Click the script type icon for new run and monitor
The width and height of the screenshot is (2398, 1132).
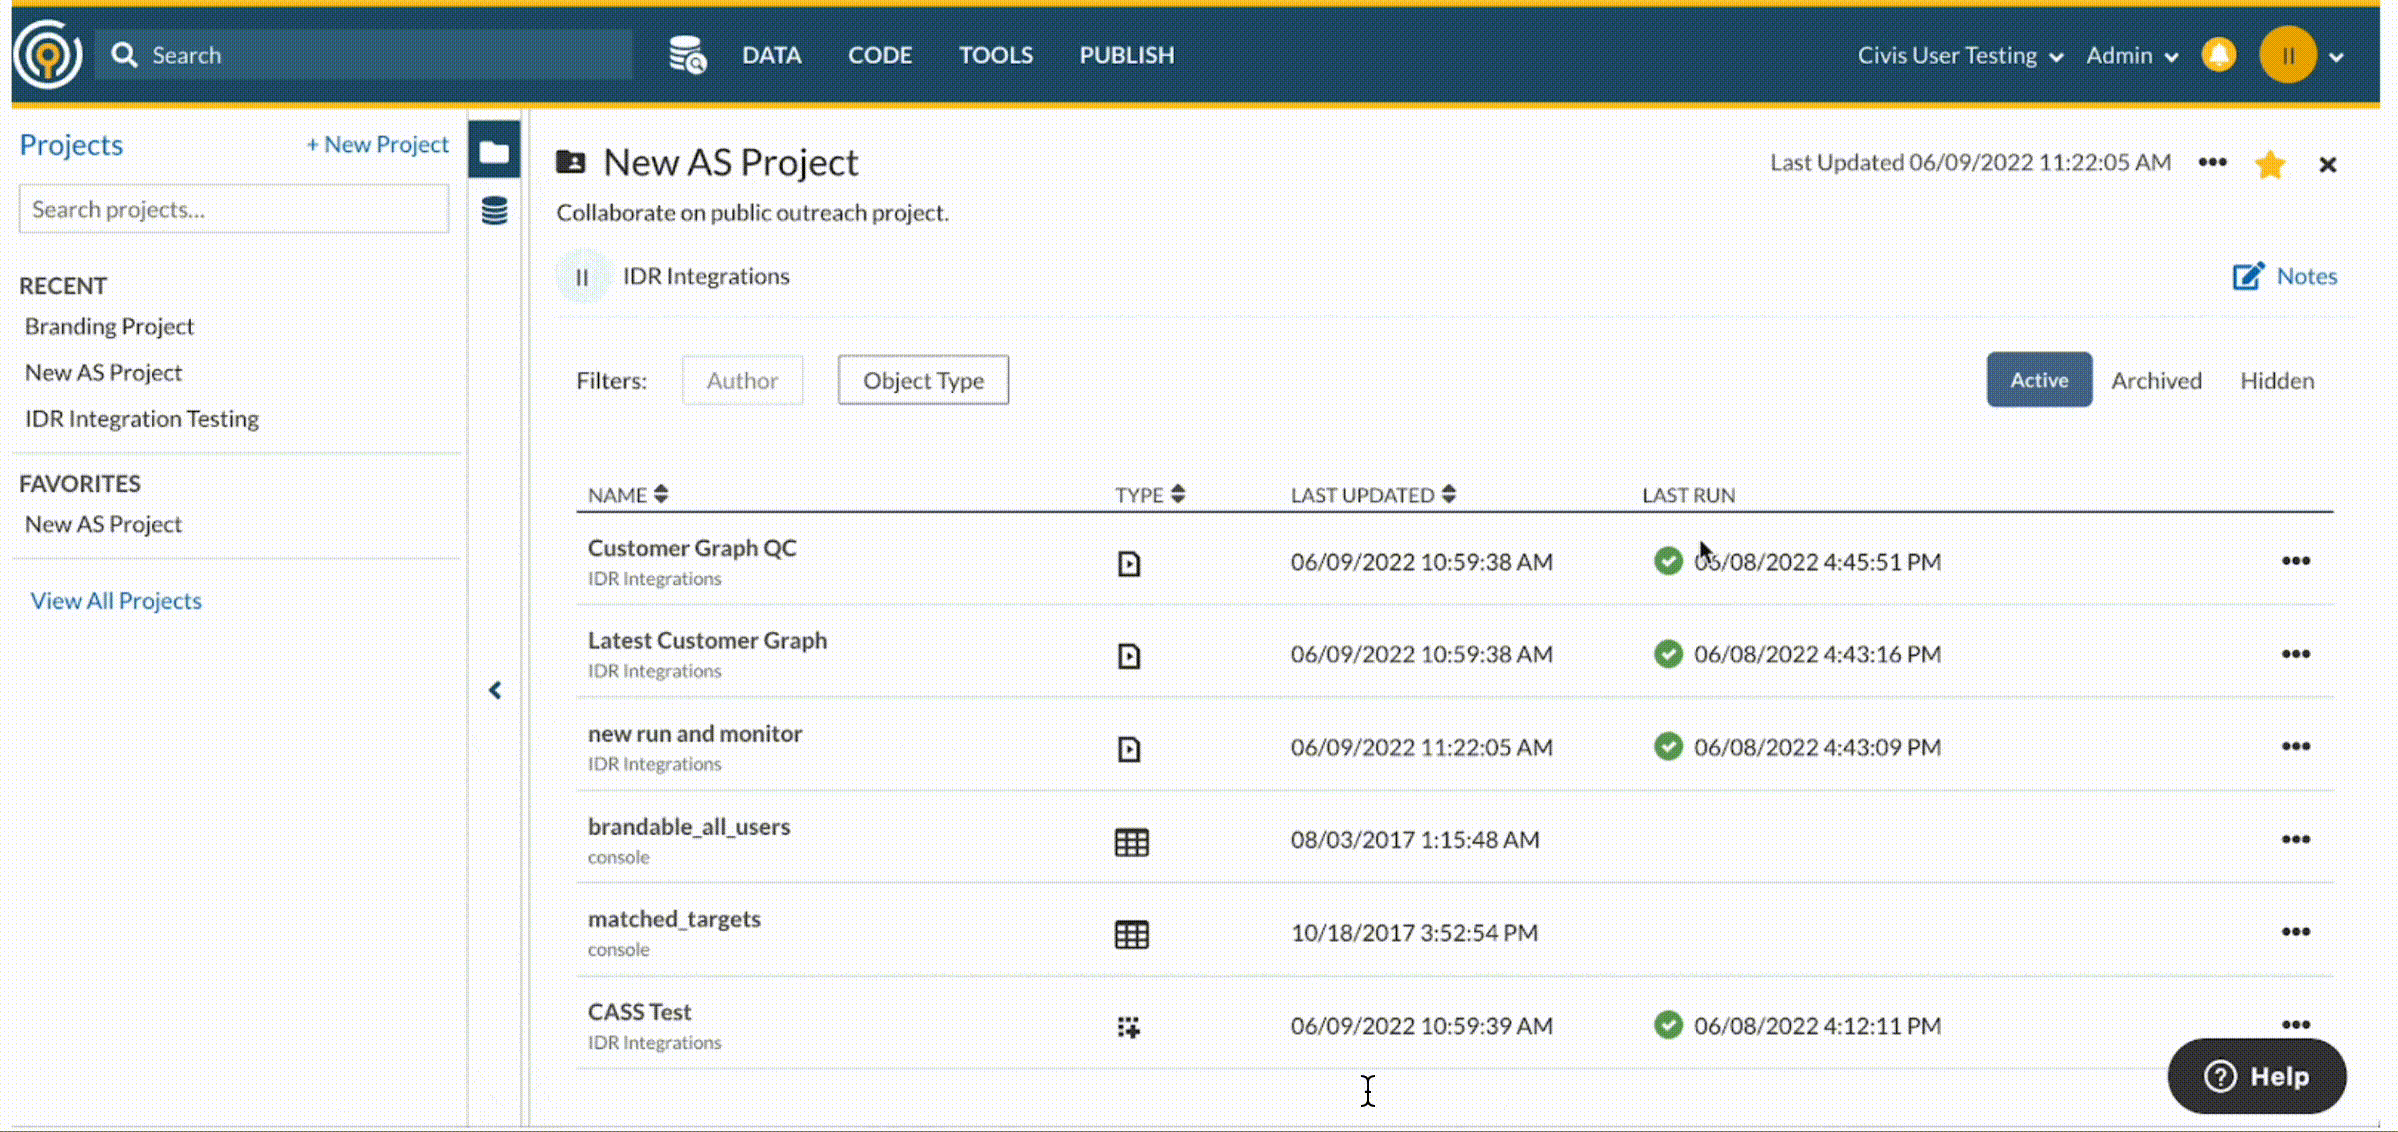[1129, 749]
